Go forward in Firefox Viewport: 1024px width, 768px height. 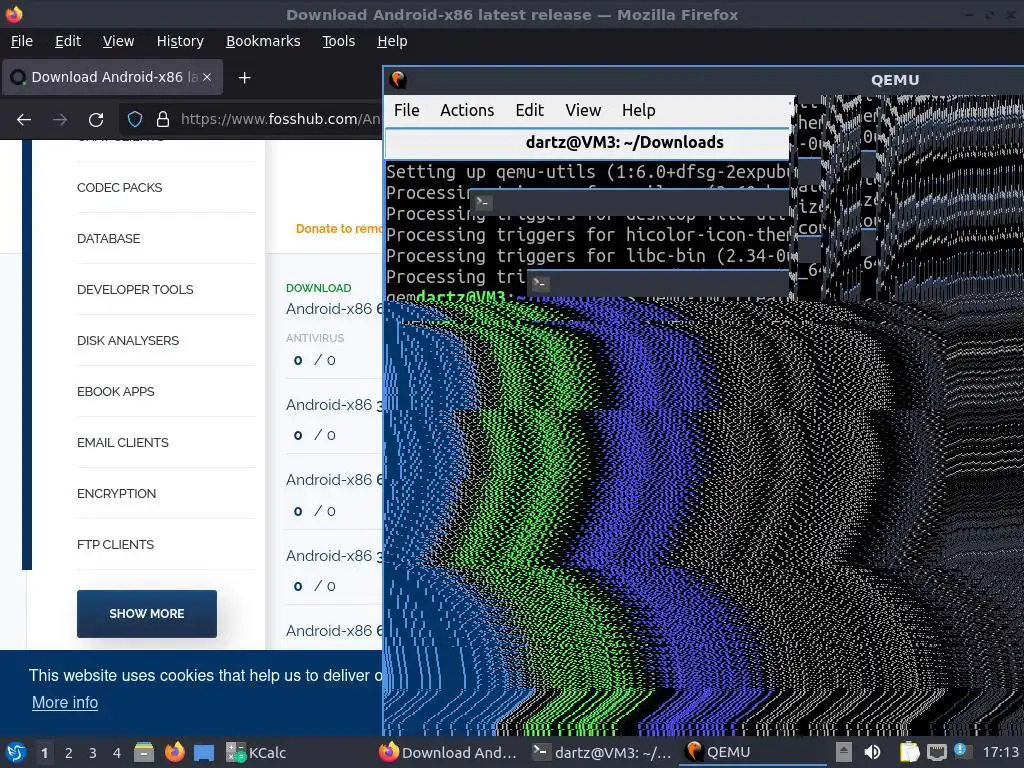59,120
